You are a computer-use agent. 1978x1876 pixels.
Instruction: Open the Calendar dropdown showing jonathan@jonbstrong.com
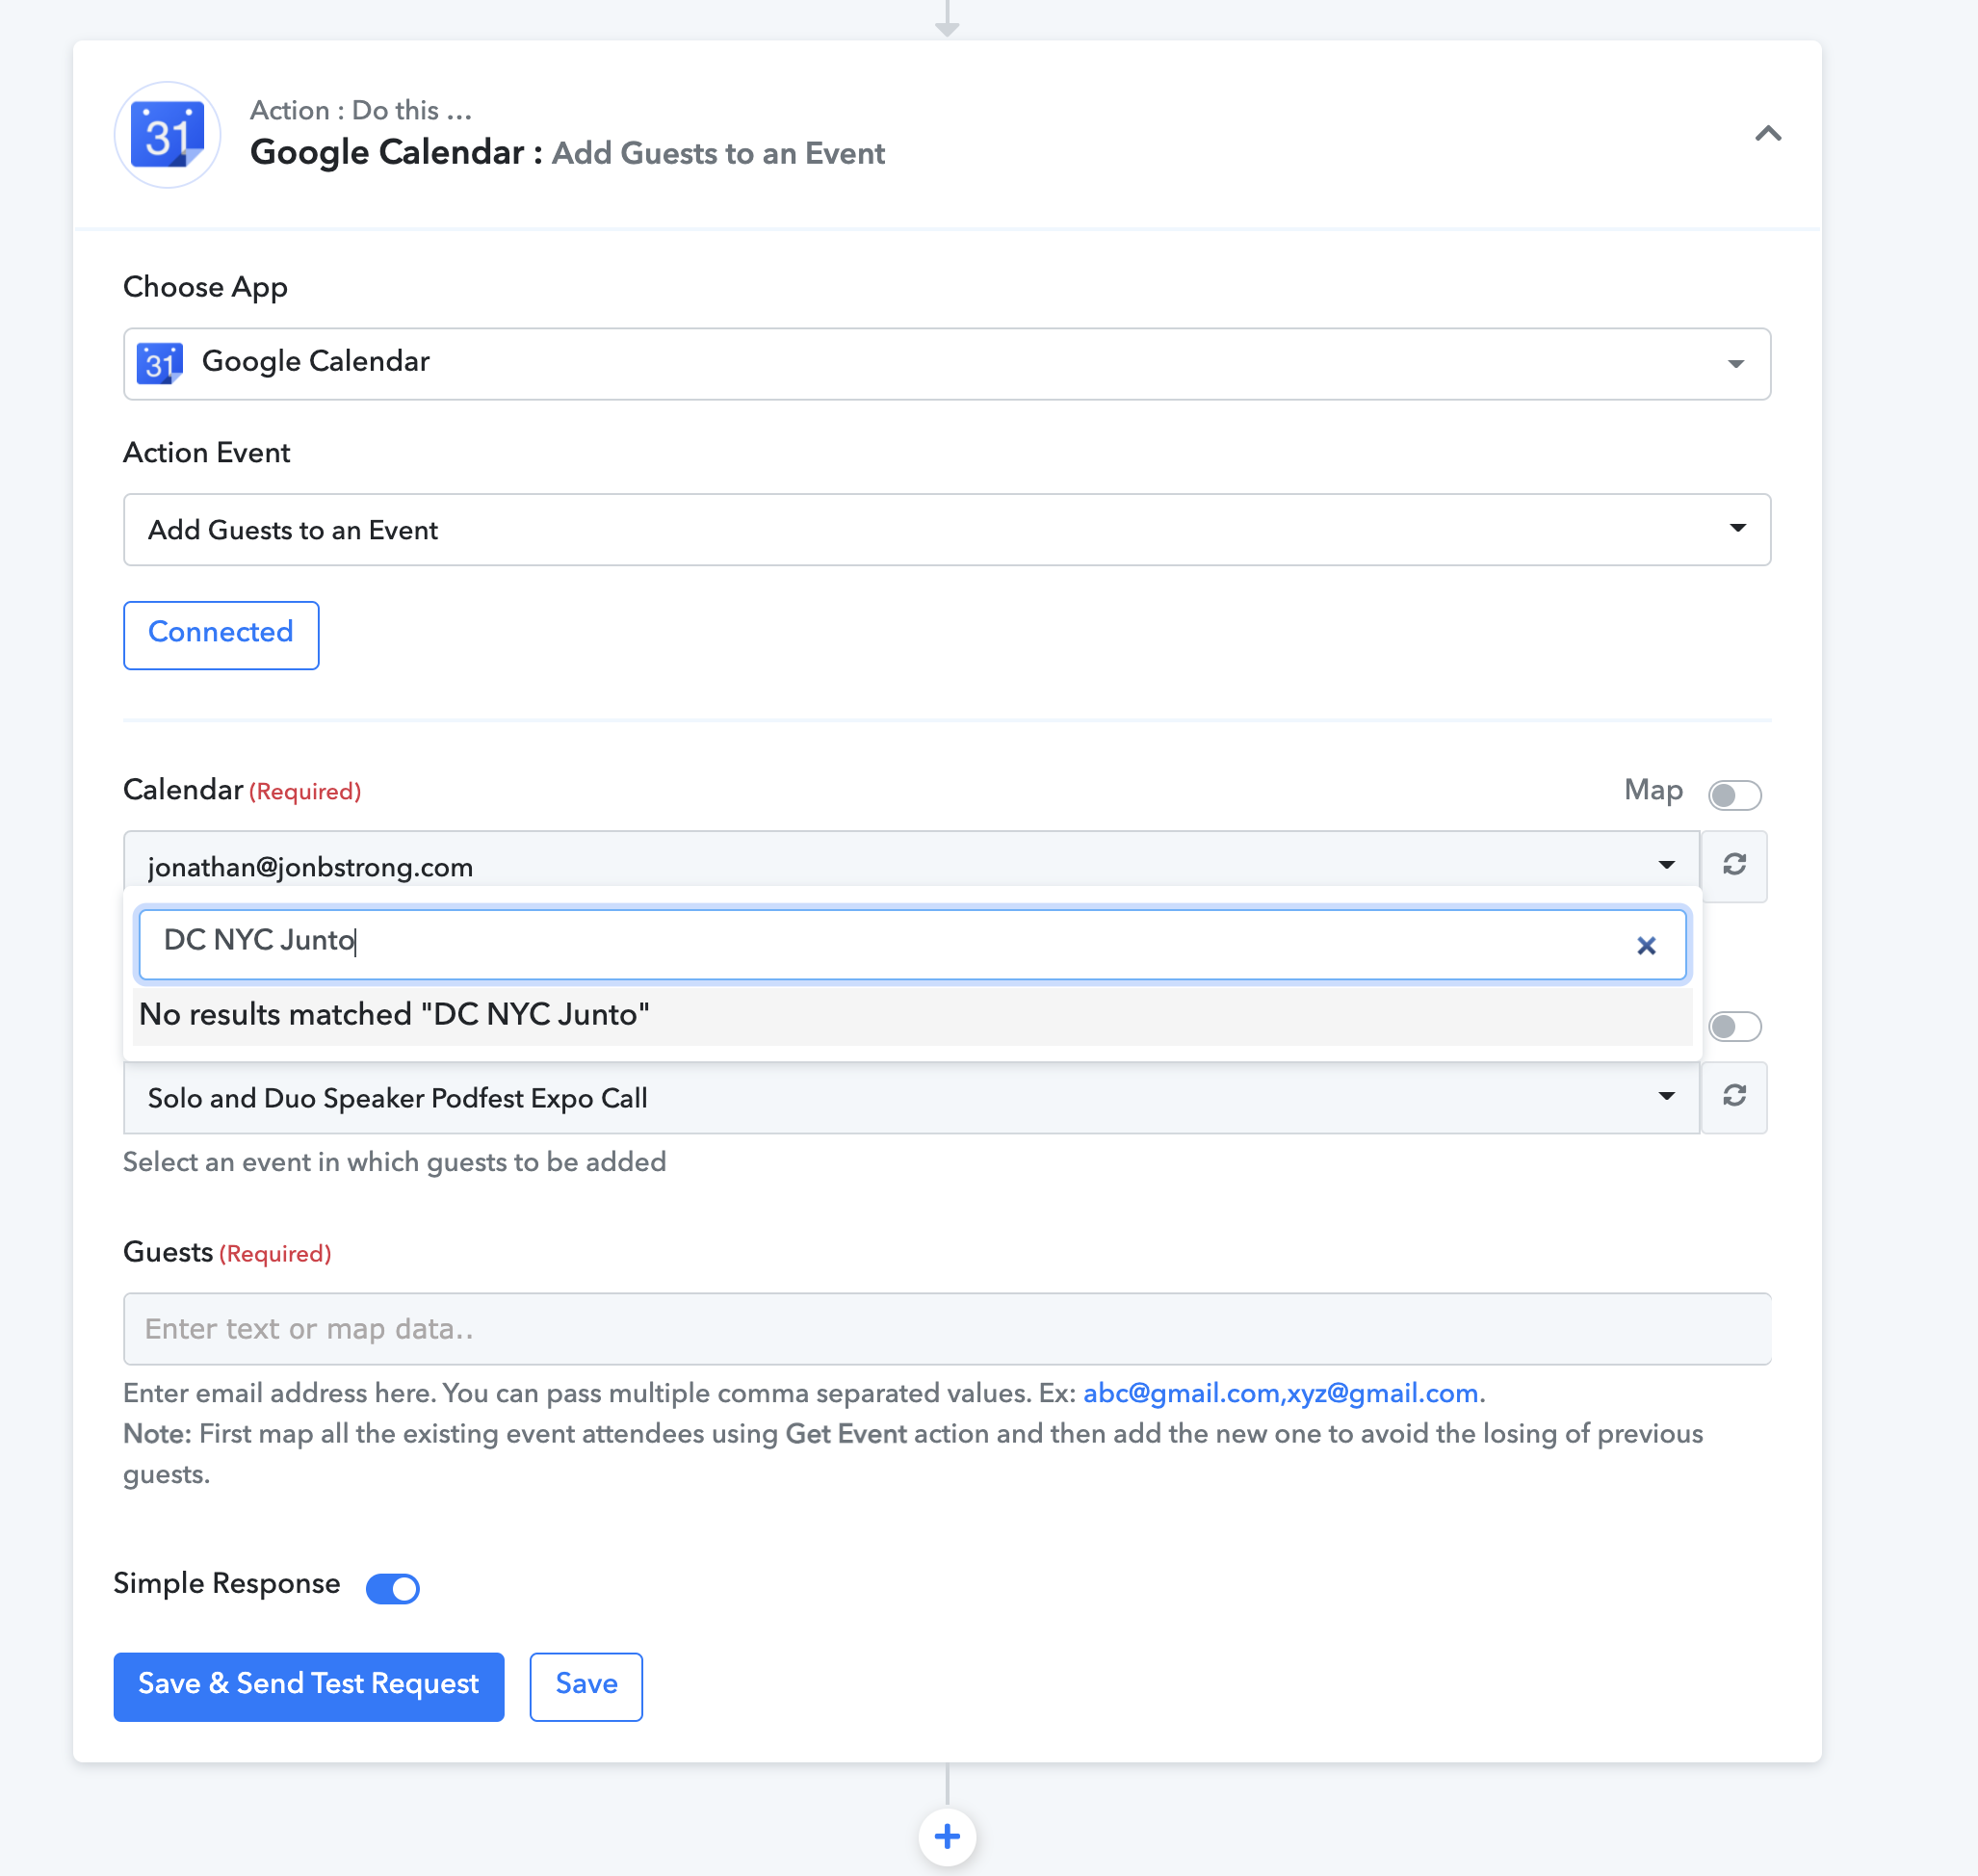coord(911,865)
